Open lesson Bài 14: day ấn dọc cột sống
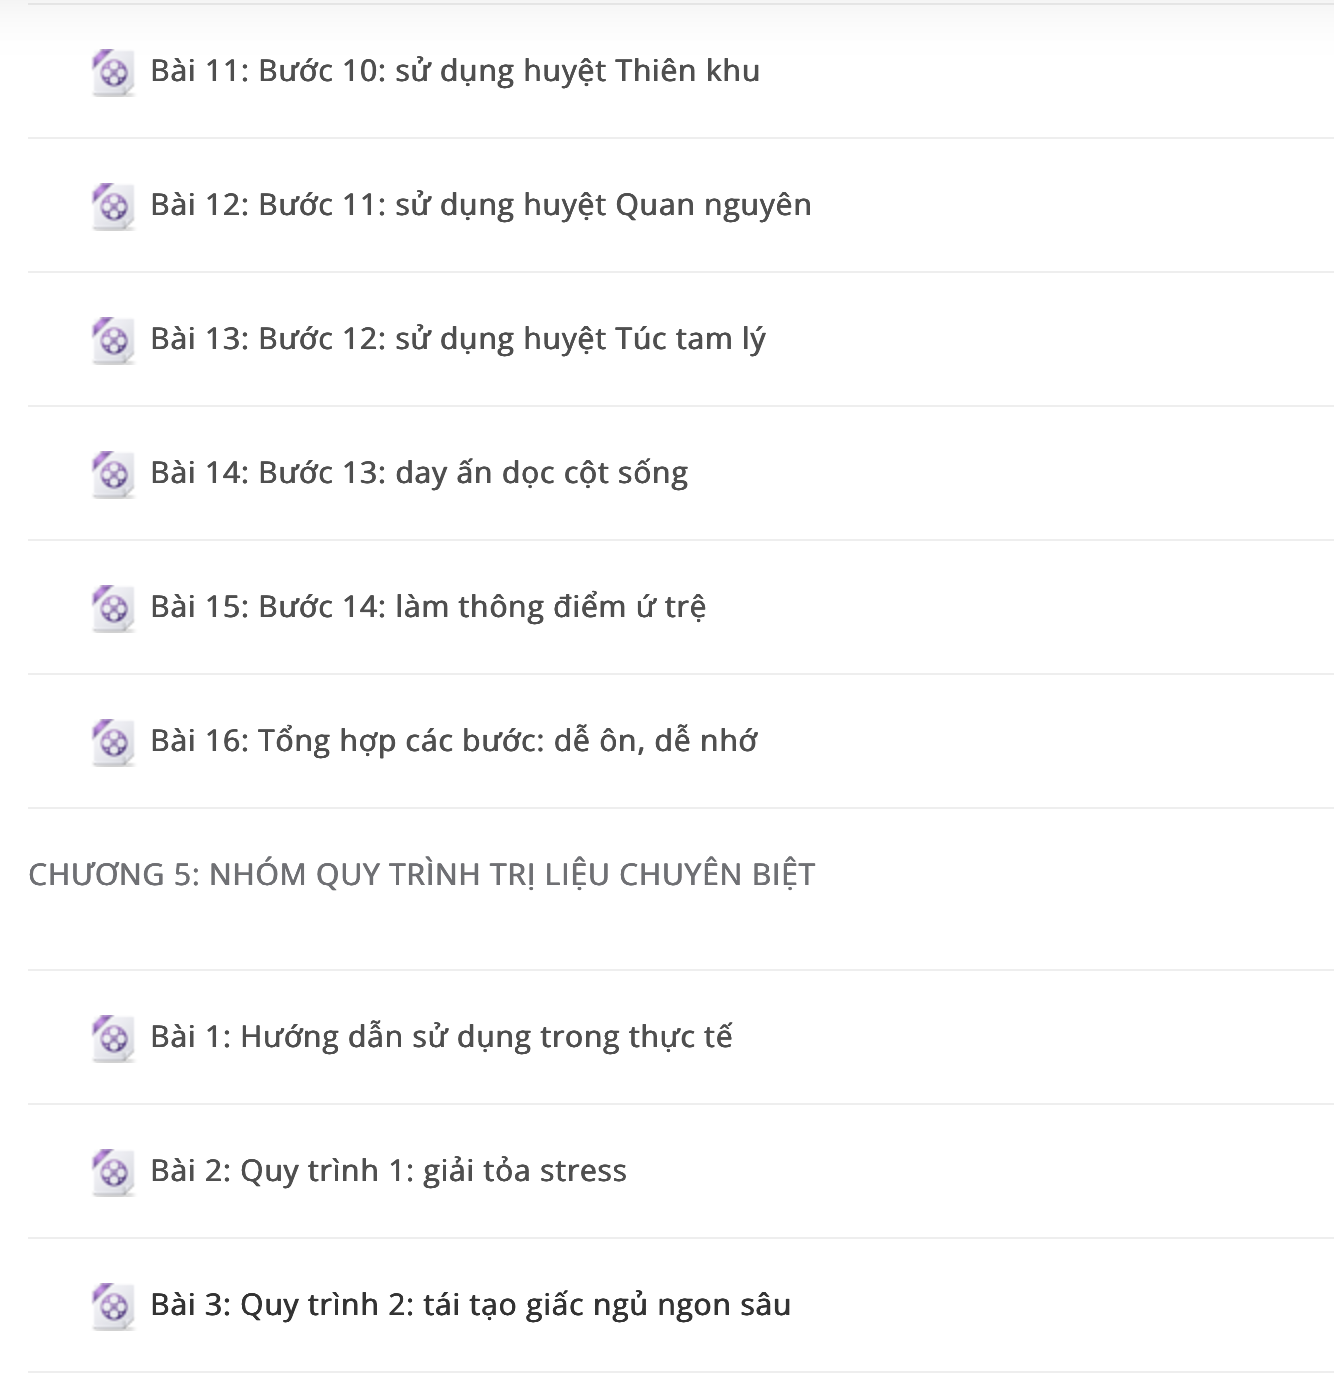 419,474
